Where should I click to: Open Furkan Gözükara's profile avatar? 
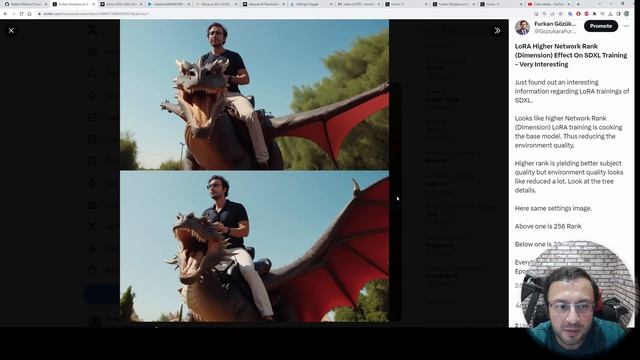522,27
